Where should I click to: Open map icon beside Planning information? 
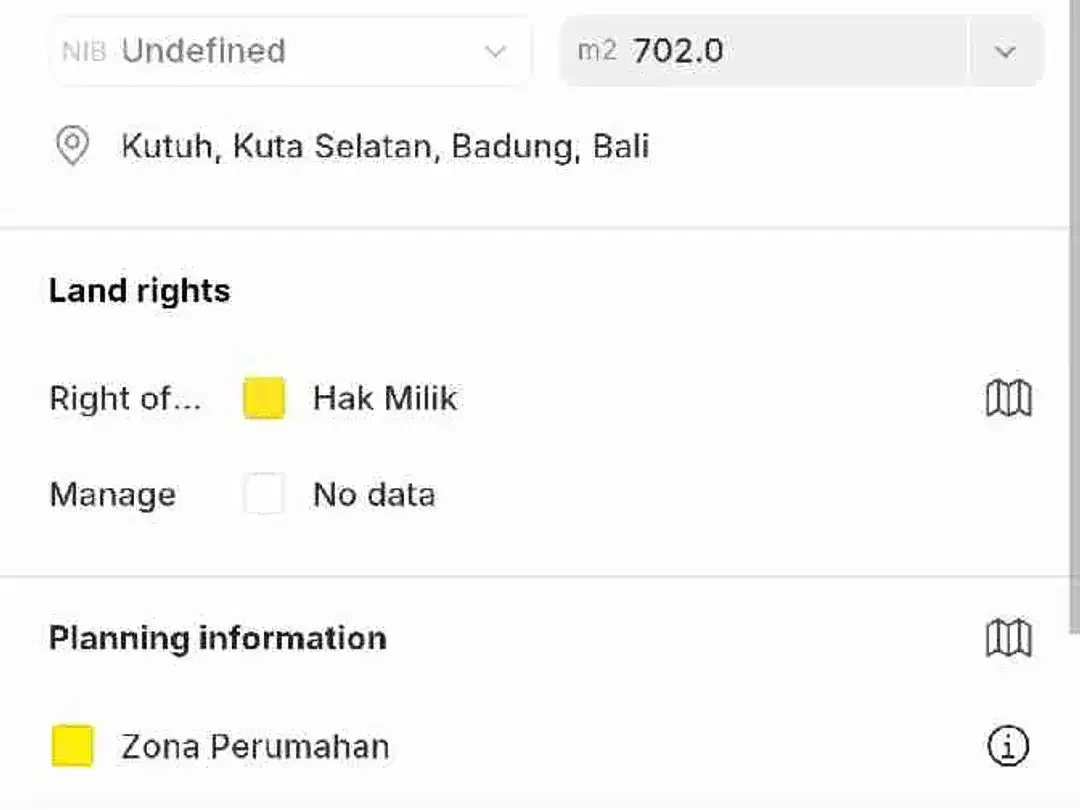1008,638
